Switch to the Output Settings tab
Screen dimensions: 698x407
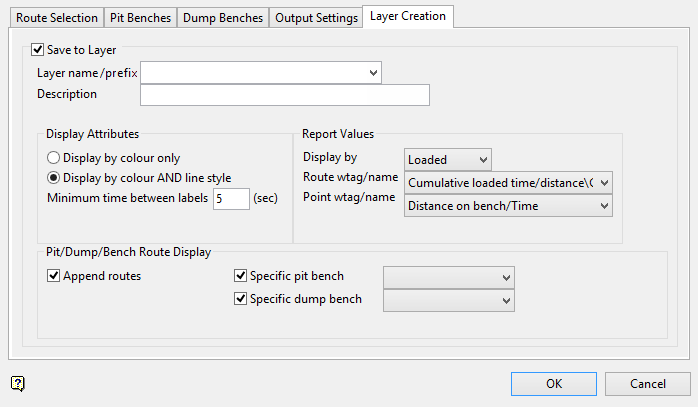[315, 18]
